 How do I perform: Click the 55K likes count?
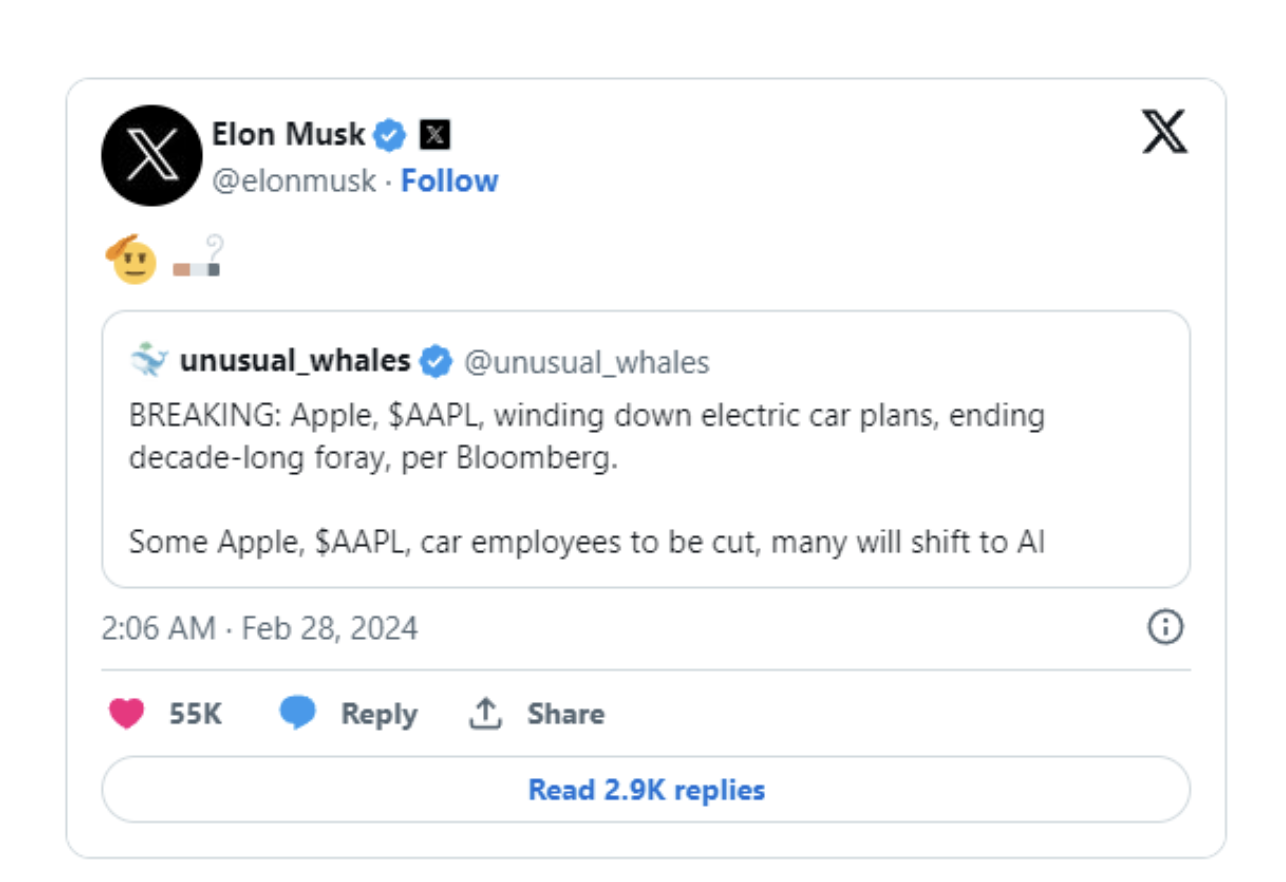coord(195,714)
